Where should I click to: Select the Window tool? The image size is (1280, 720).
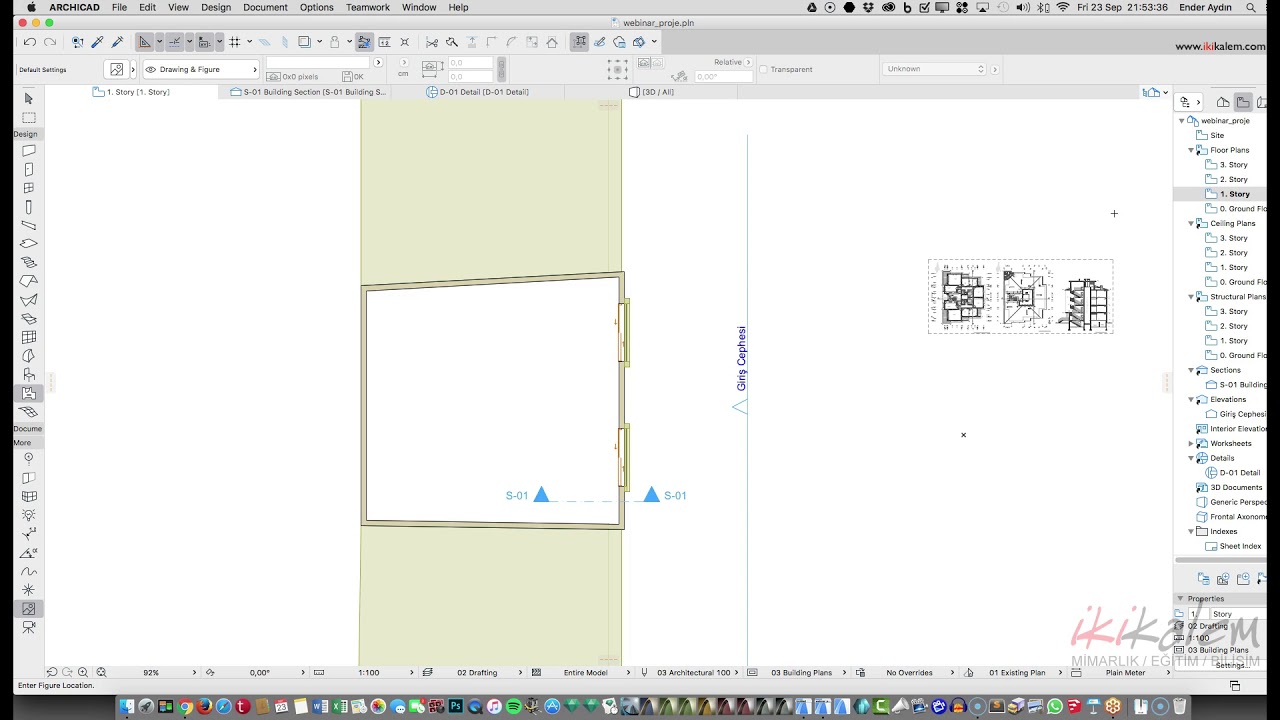point(28,188)
